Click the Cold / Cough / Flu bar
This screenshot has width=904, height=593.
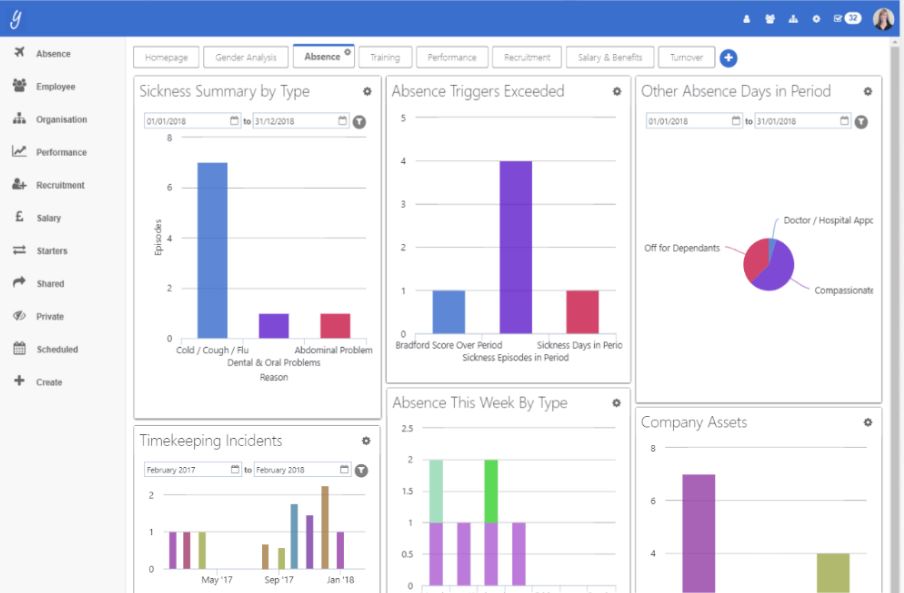212,250
